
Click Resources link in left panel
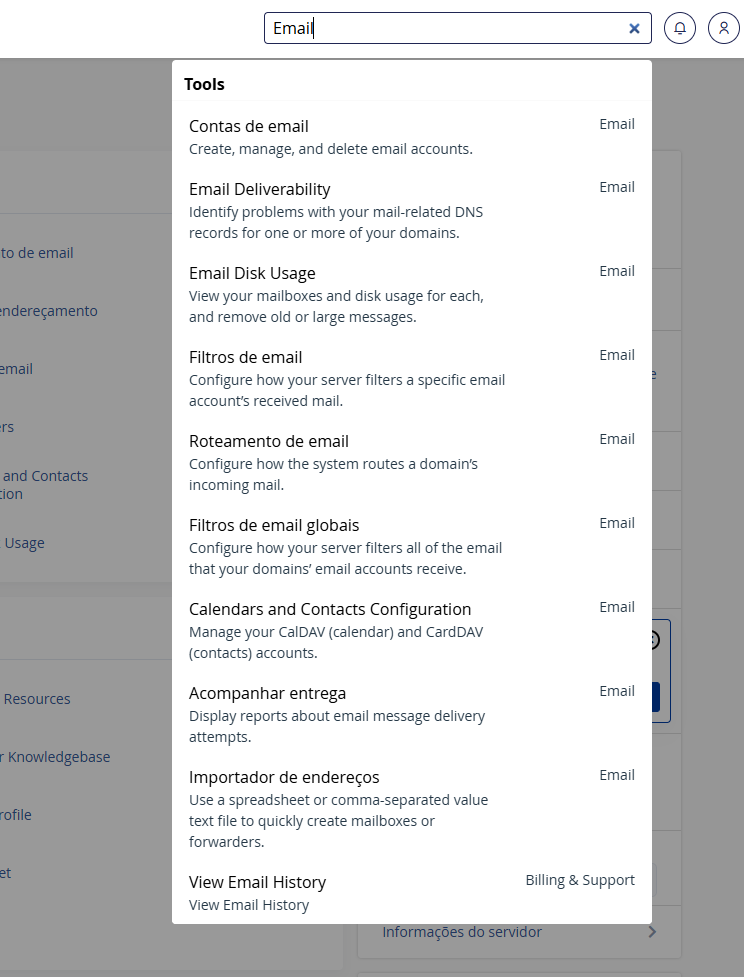(x=37, y=699)
